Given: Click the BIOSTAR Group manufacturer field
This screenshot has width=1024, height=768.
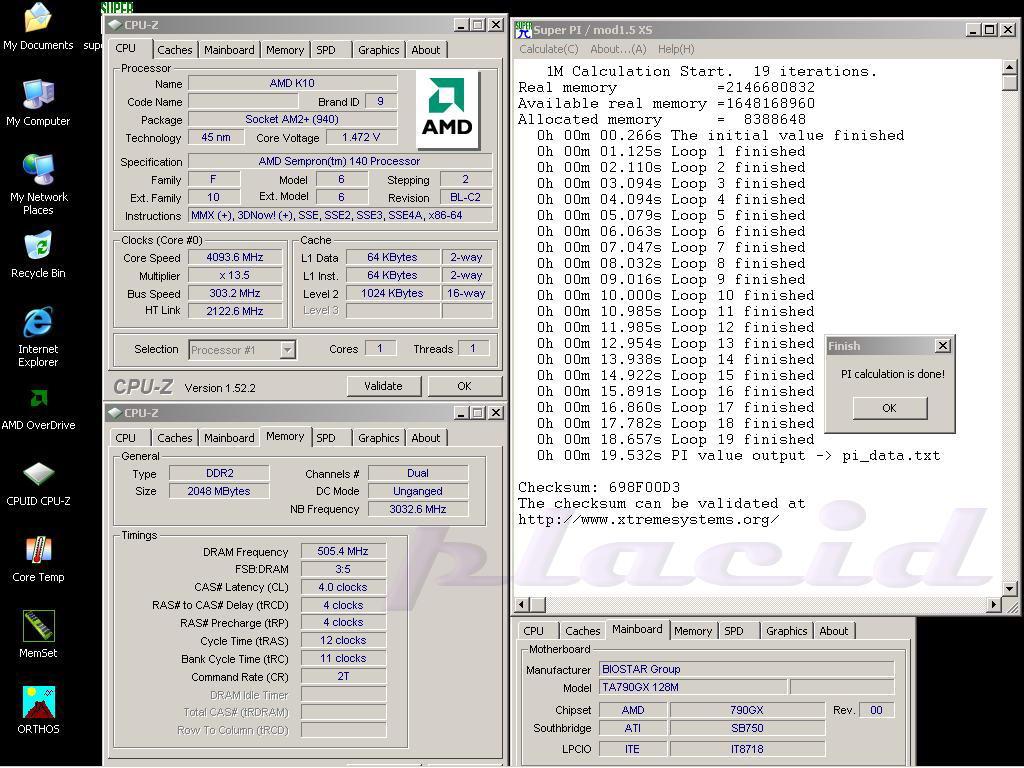Looking at the screenshot, I should click(746, 669).
